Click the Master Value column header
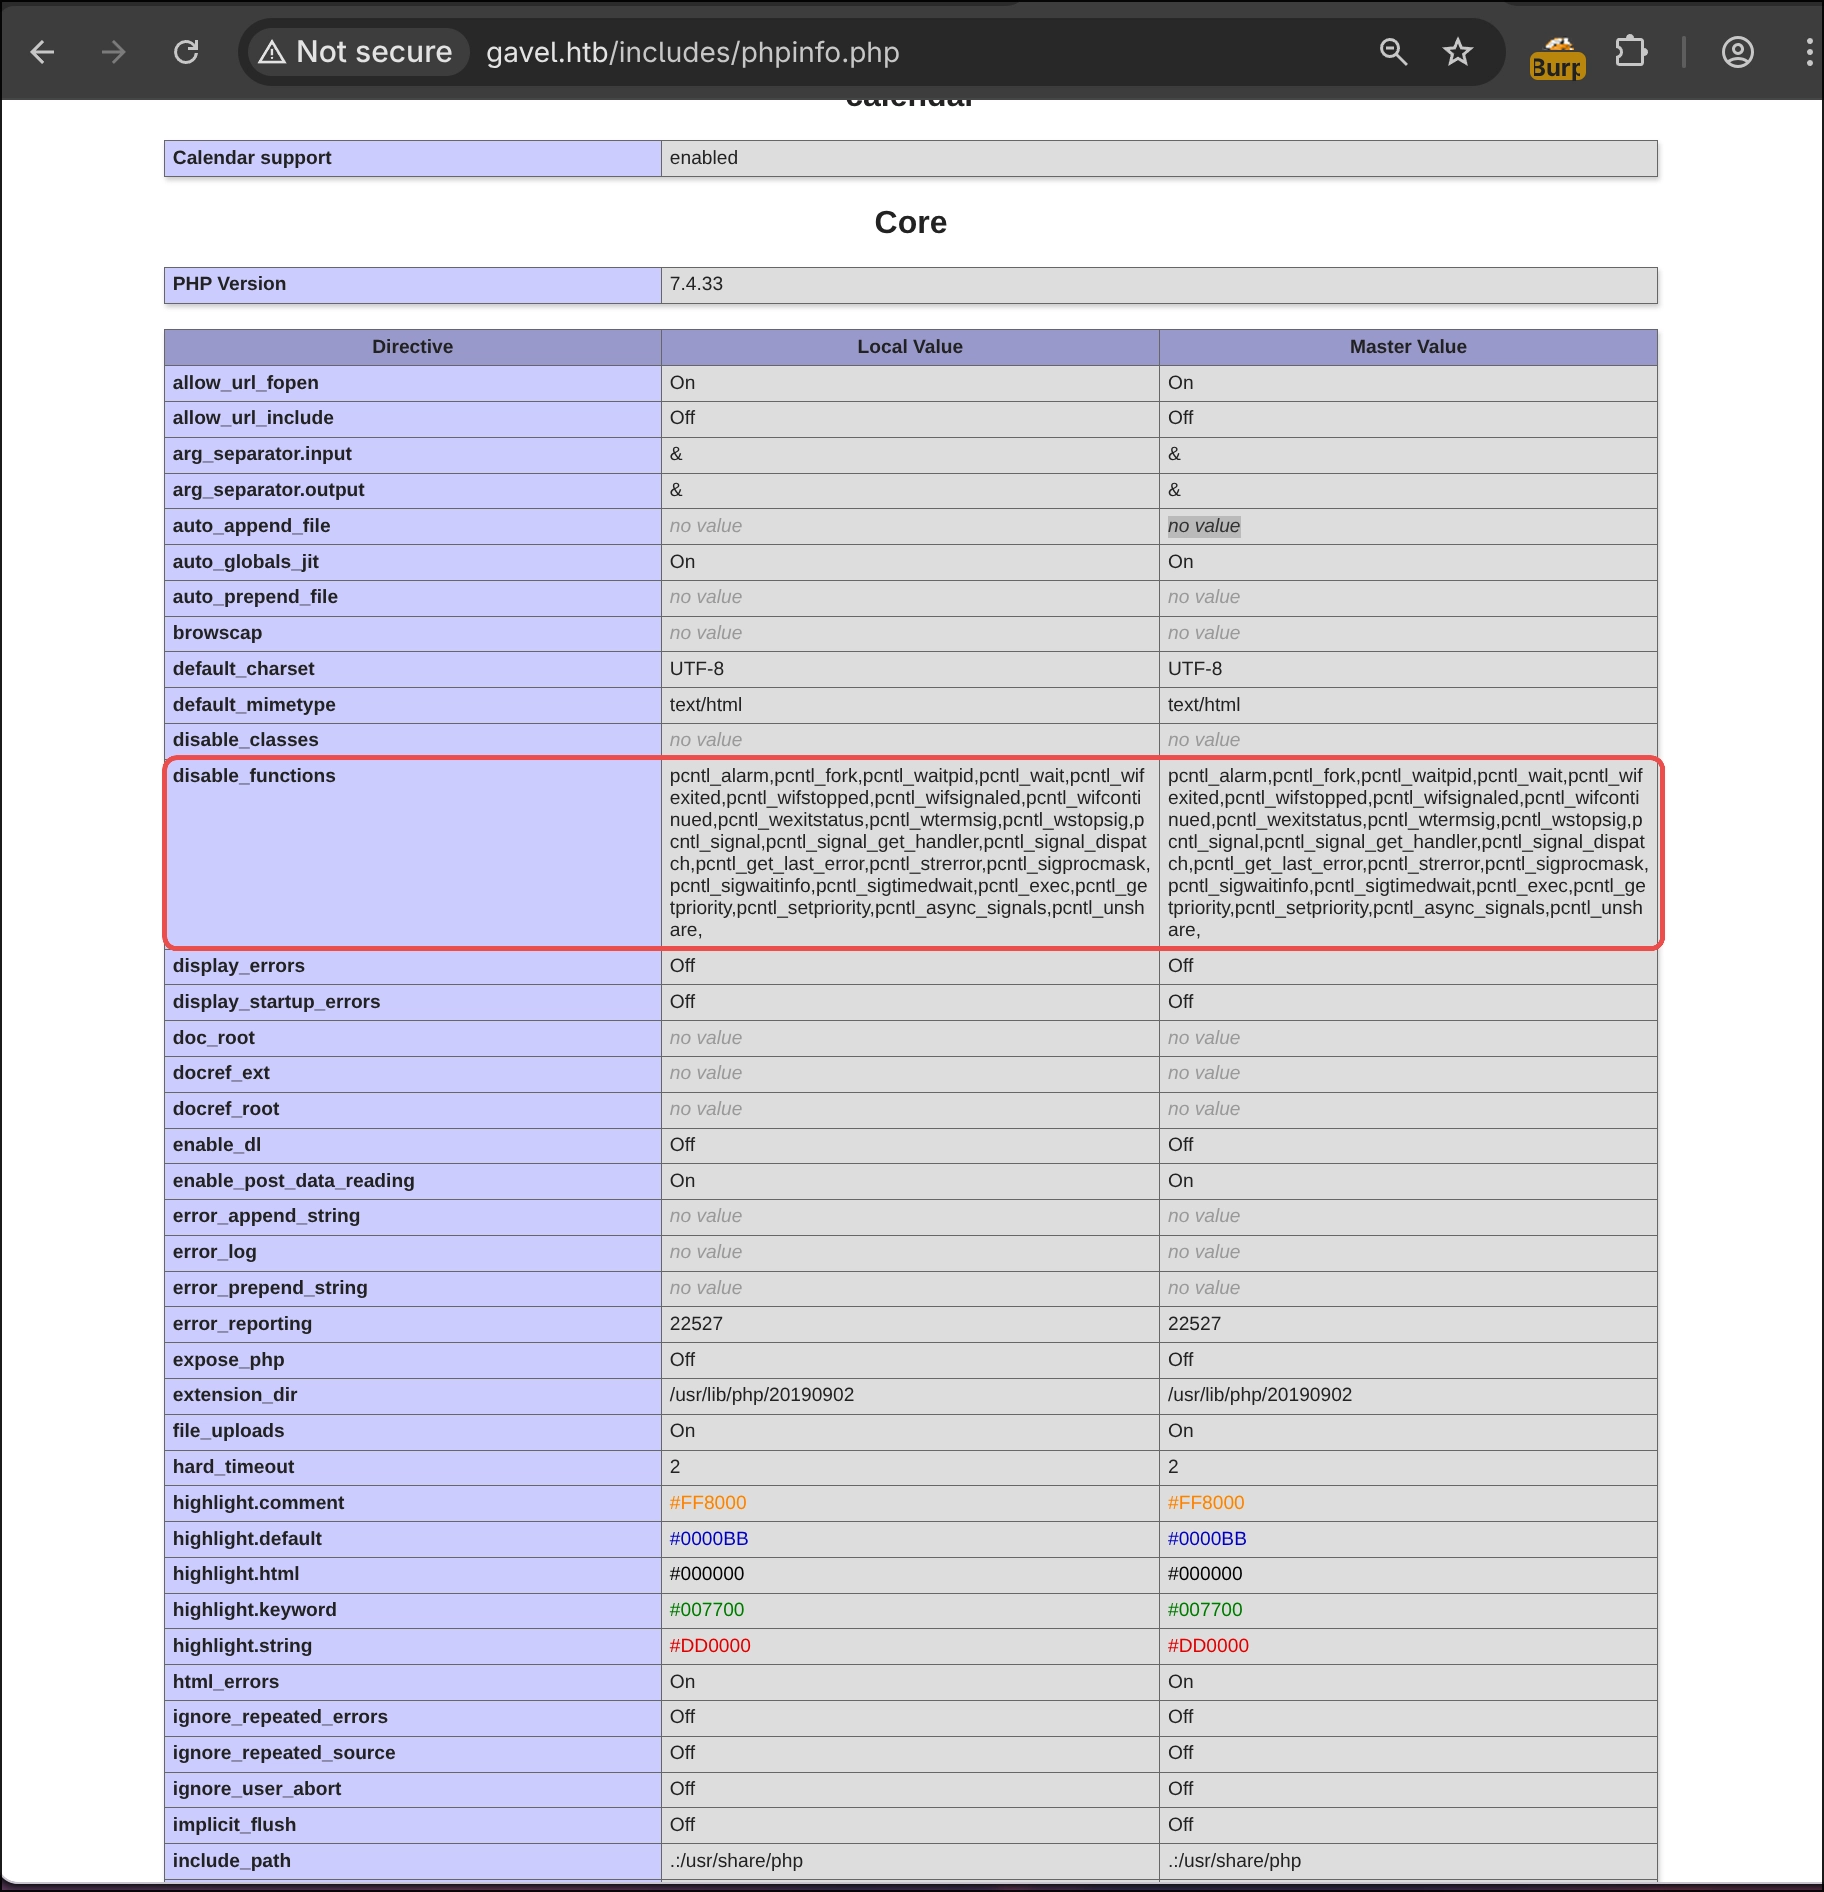 [1405, 347]
